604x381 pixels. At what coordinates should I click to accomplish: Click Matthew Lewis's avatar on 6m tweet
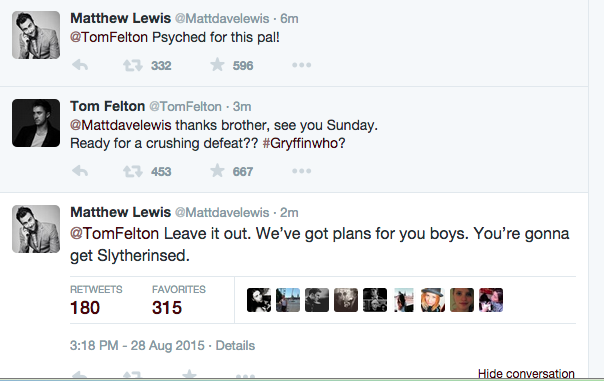36,35
